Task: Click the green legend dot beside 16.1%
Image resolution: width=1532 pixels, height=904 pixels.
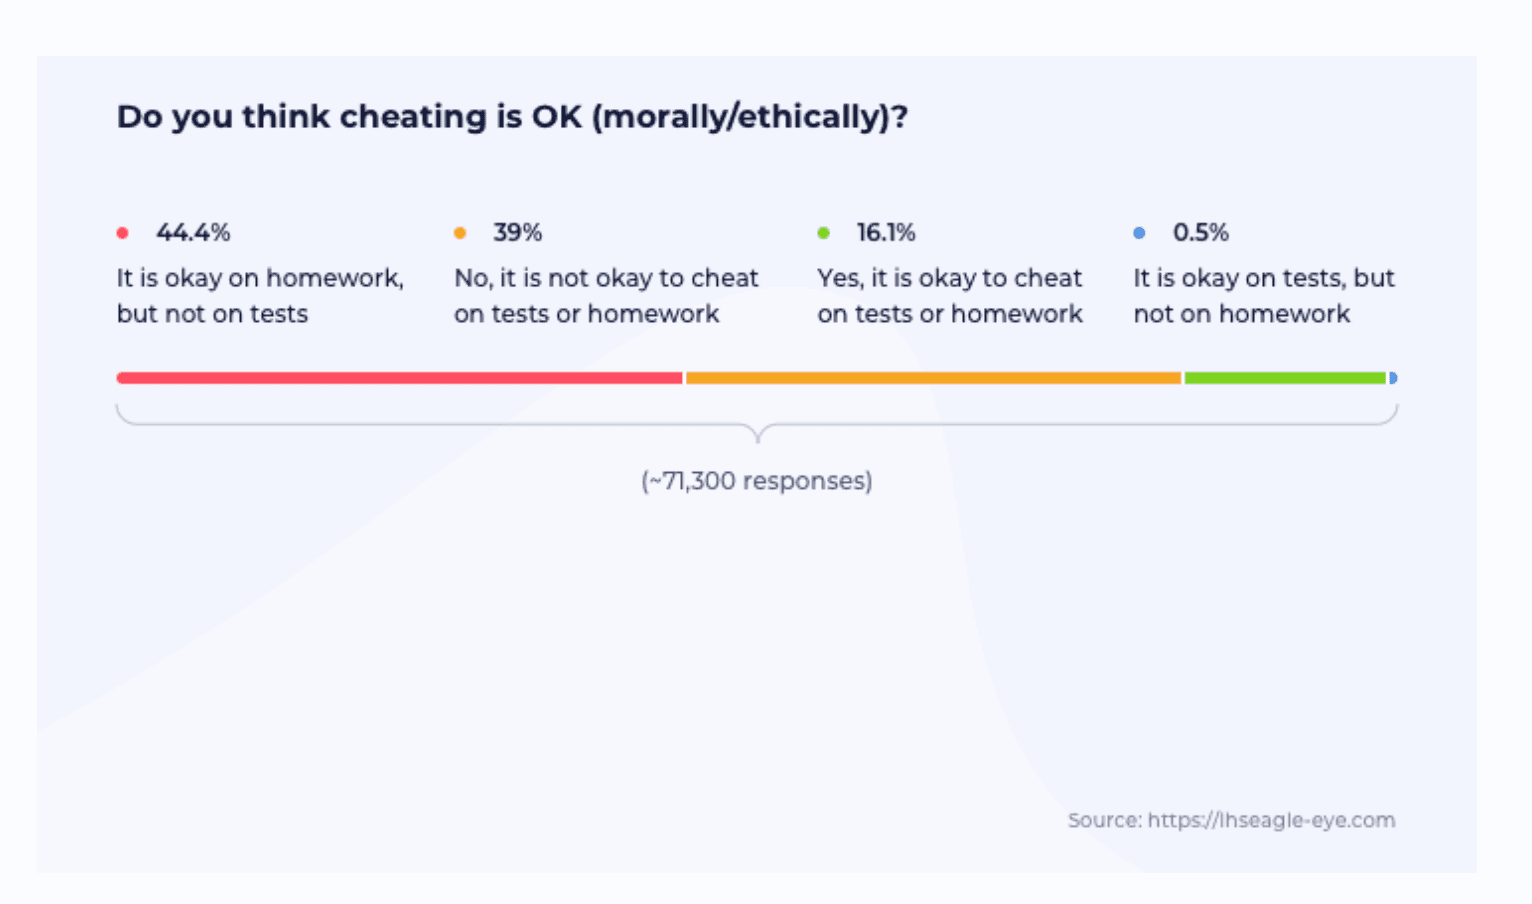Action: point(823,233)
